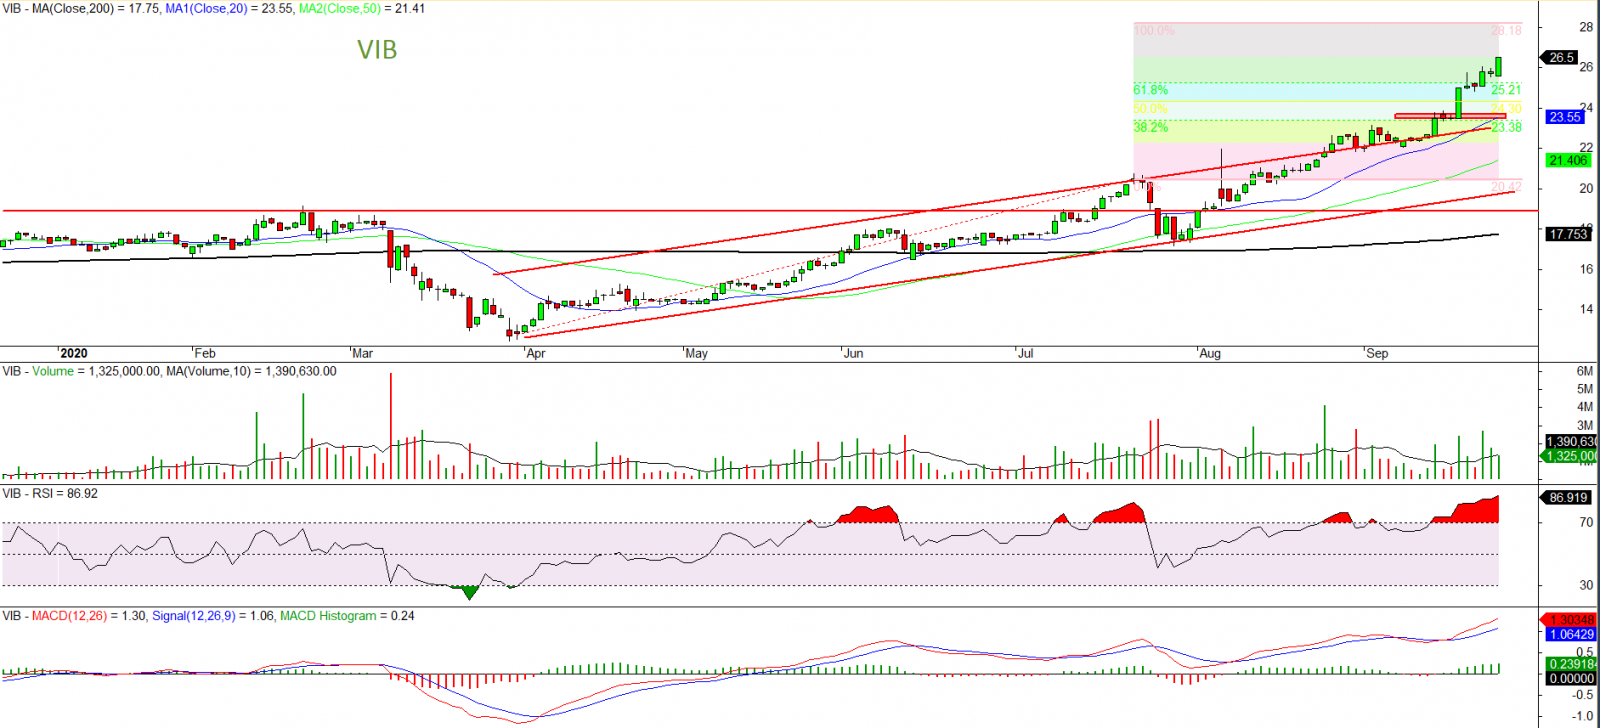Select the 61.8% Fibonacci level label

pos(1150,90)
